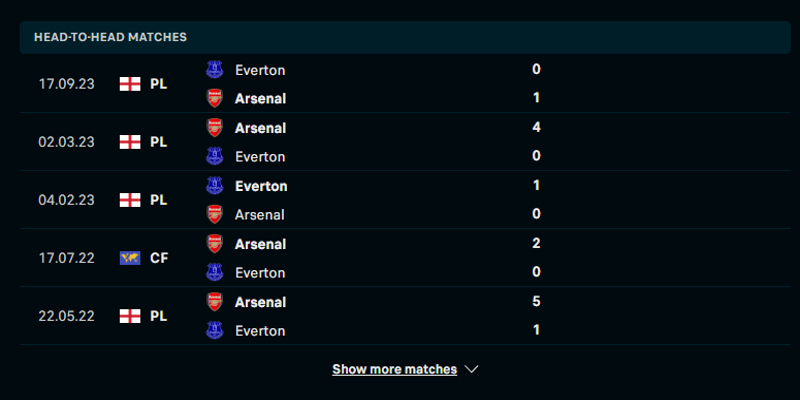Image resolution: width=800 pixels, height=400 pixels.
Task: Click CF competition label for 17.07.22
Action: click(158, 258)
